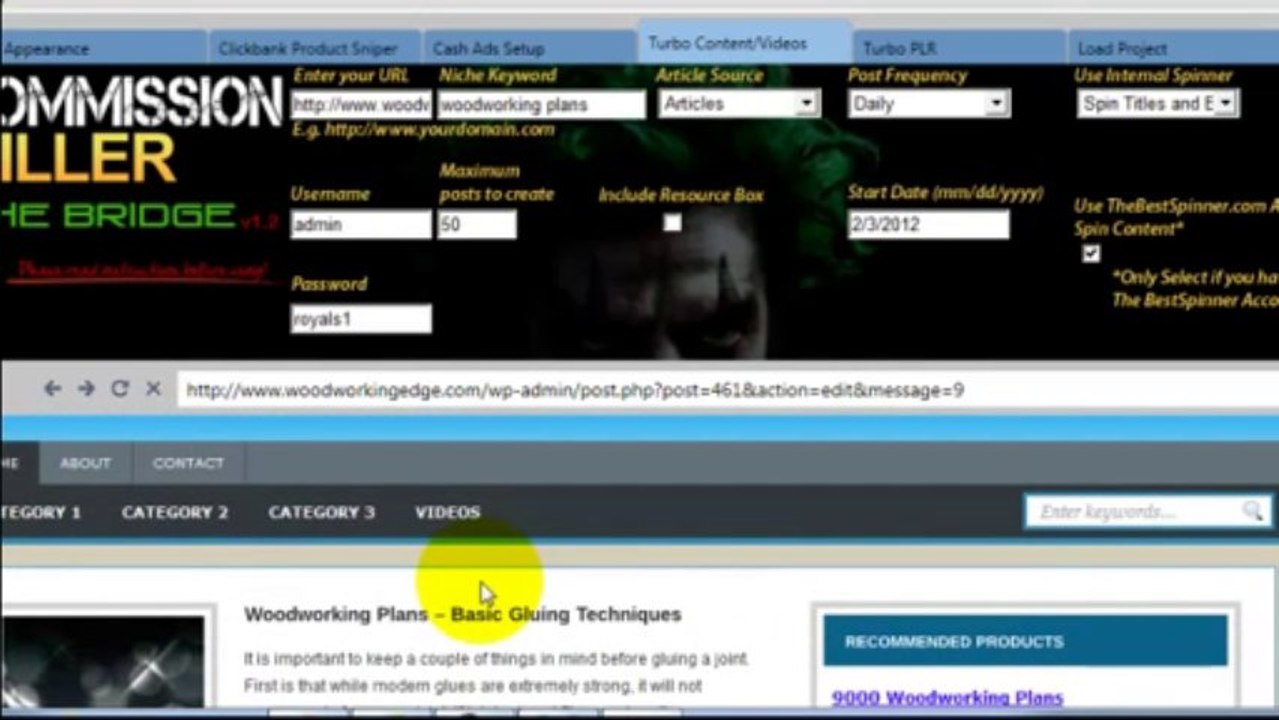This screenshot has height=720, width=1279.
Task: Open CATEGORY 1 in site navigation
Action: (x=41, y=512)
